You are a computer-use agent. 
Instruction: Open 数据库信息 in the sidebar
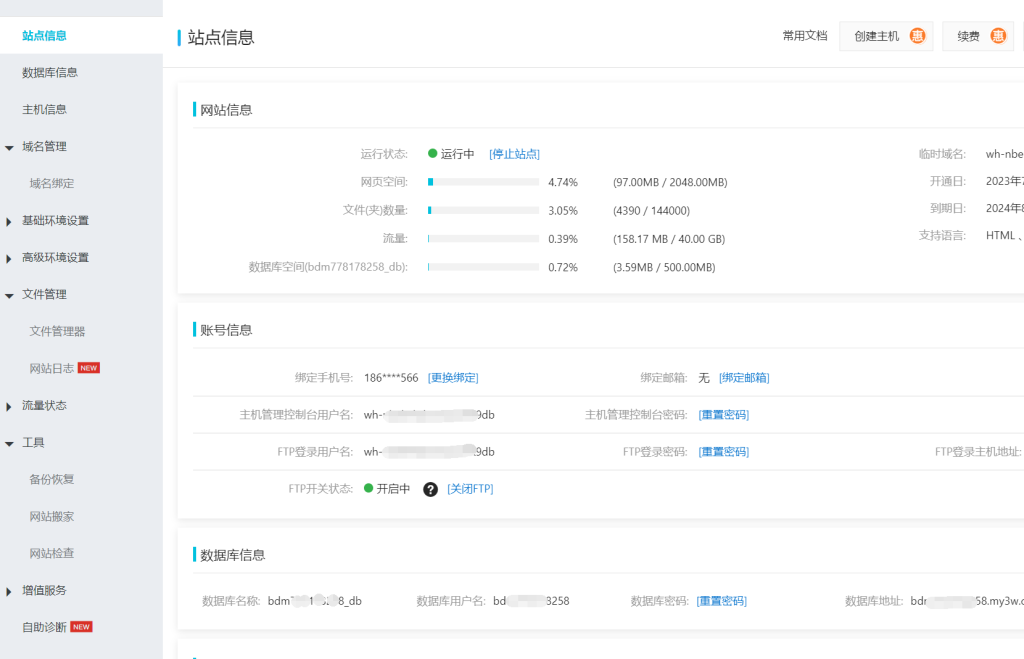pyautogui.click(x=50, y=72)
